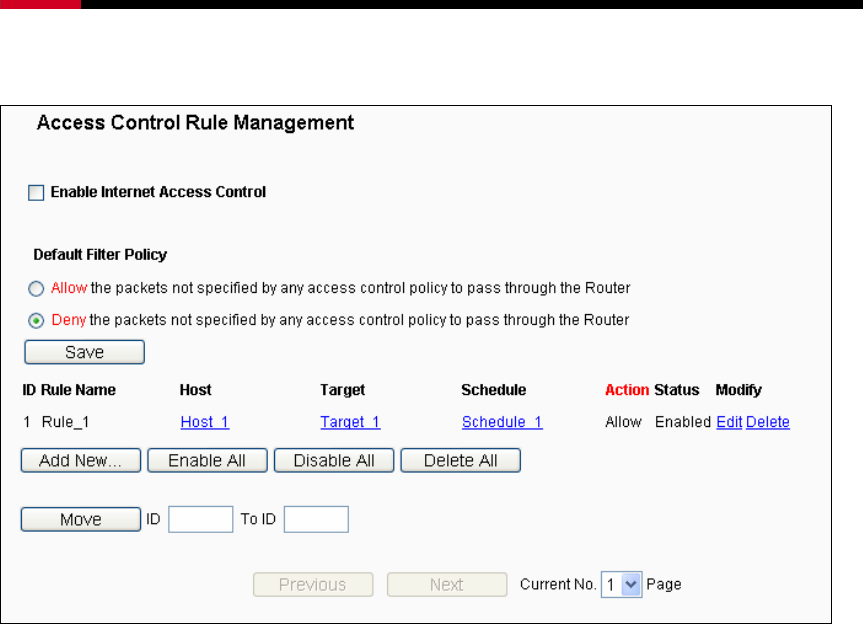The height and width of the screenshot is (624, 863).
Task: Click the Next page button
Action: (447, 584)
